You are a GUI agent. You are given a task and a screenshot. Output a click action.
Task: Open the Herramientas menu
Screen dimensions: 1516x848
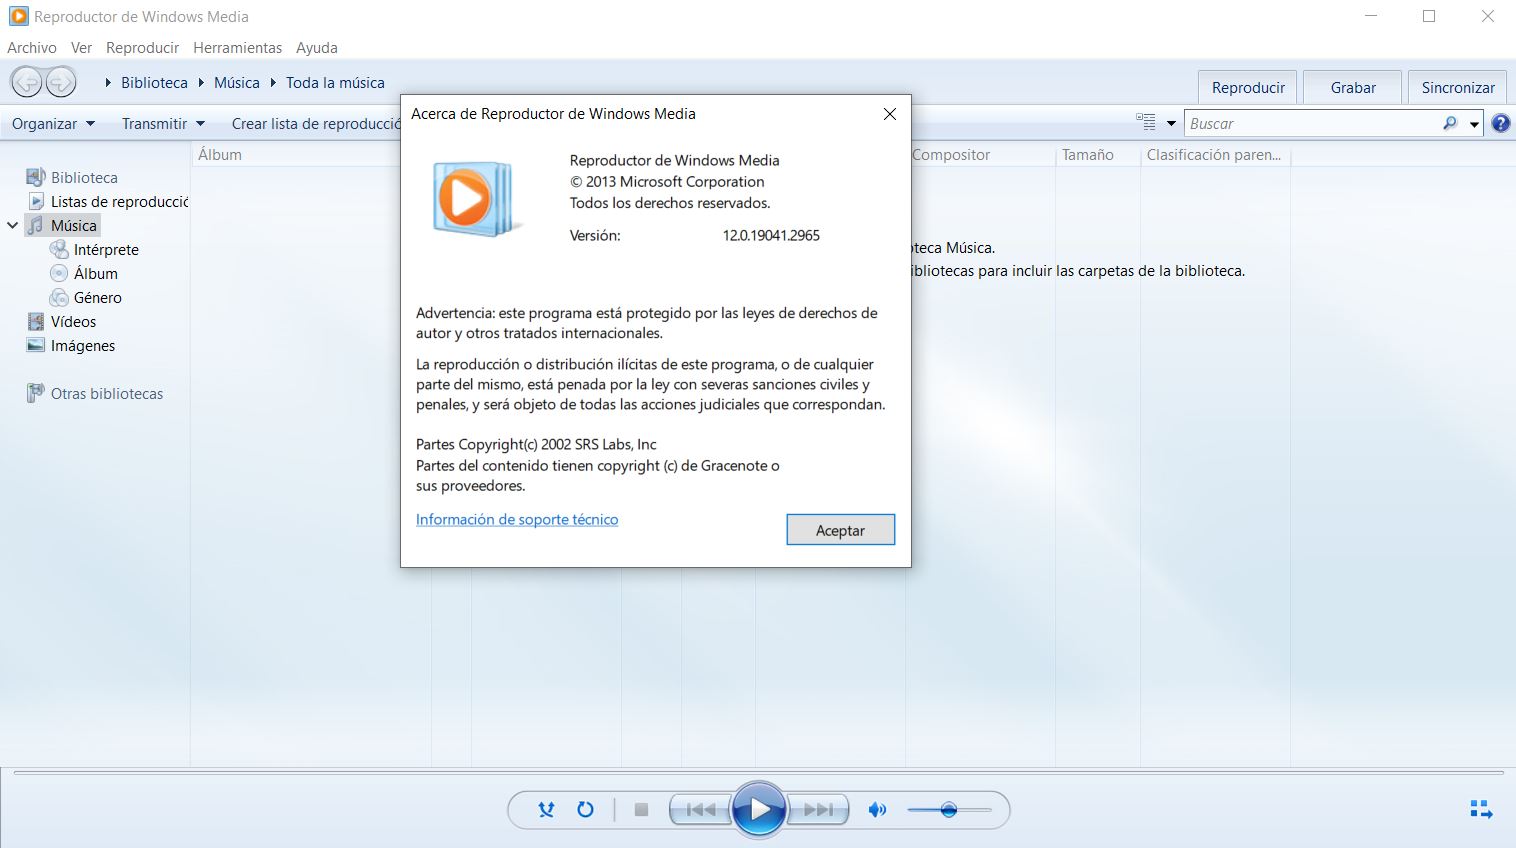(237, 47)
